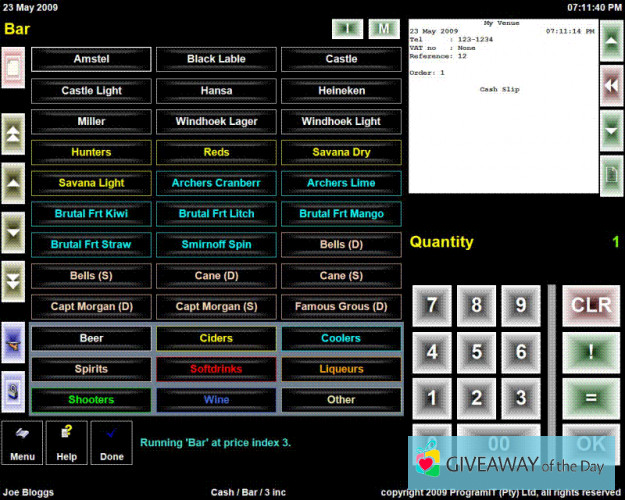
Task: Toggle the 'I' button at top
Action: pyautogui.click(x=347, y=29)
